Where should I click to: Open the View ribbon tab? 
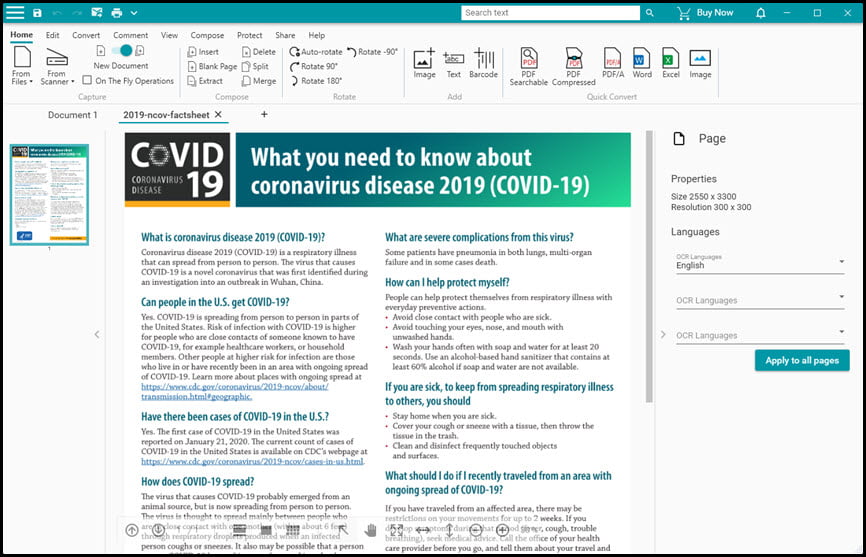tap(169, 35)
